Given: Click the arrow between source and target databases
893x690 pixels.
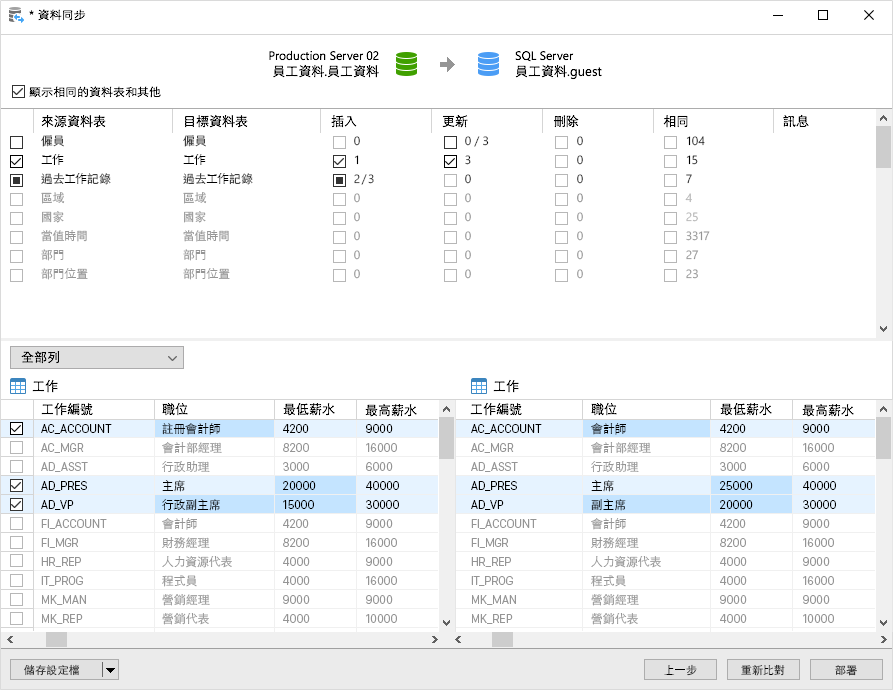Looking at the screenshot, I should point(448,64).
